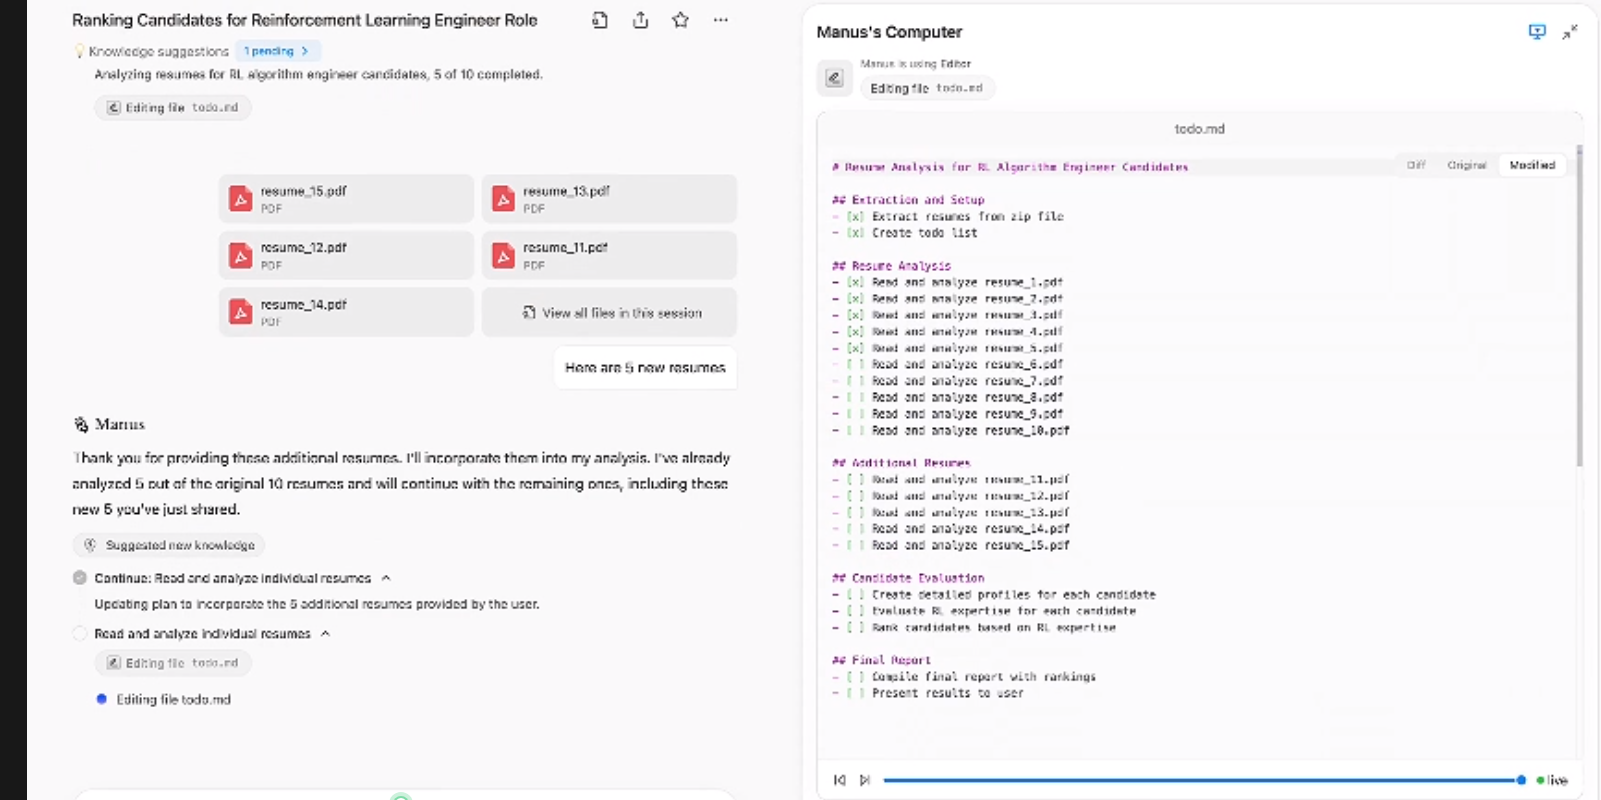
Task: Open the resume_12.pdf attachment
Action: click(x=346, y=255)
